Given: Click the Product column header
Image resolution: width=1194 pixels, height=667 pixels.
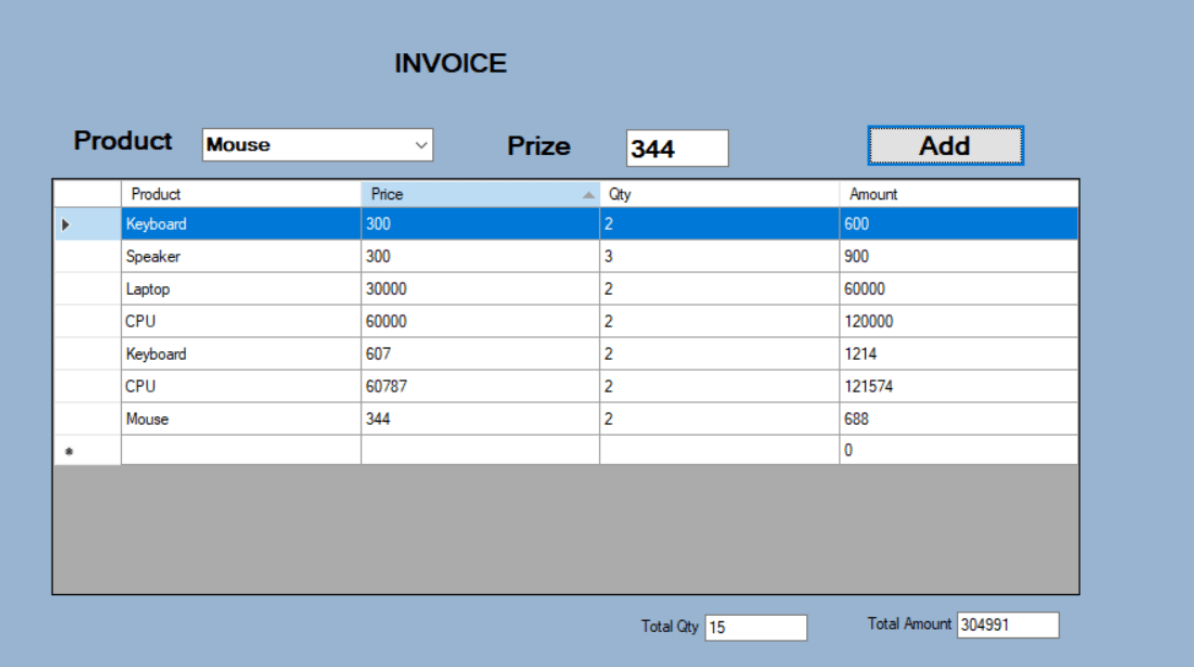Looking at the screenshot, I should 240,194.
